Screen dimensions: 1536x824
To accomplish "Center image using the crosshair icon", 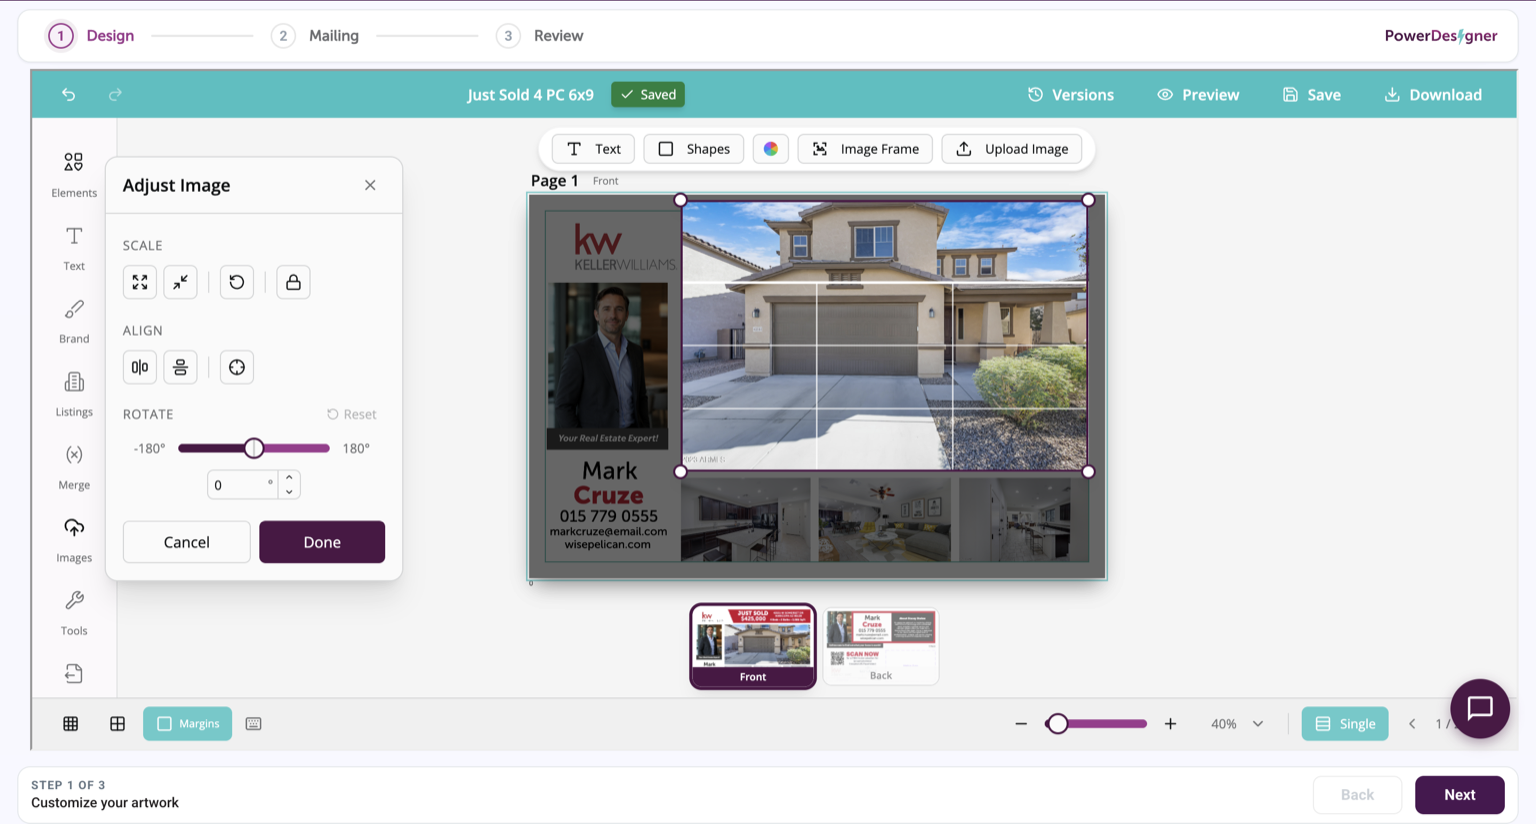I will point(237,367).
